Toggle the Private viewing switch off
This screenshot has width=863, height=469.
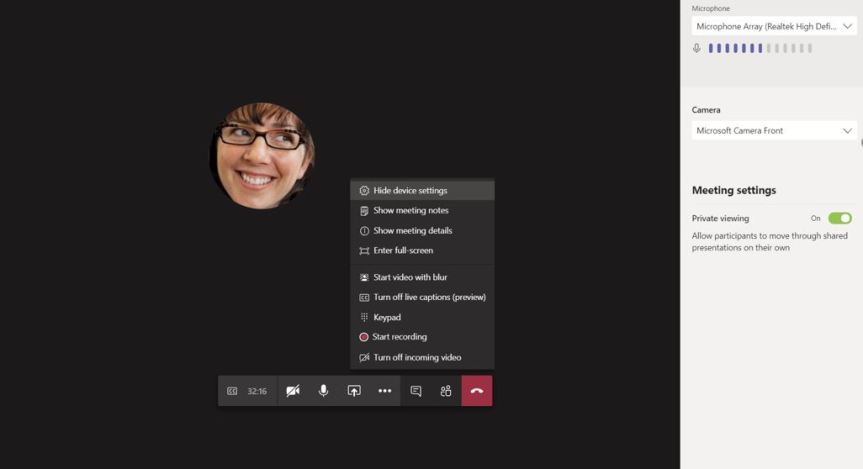839,218
